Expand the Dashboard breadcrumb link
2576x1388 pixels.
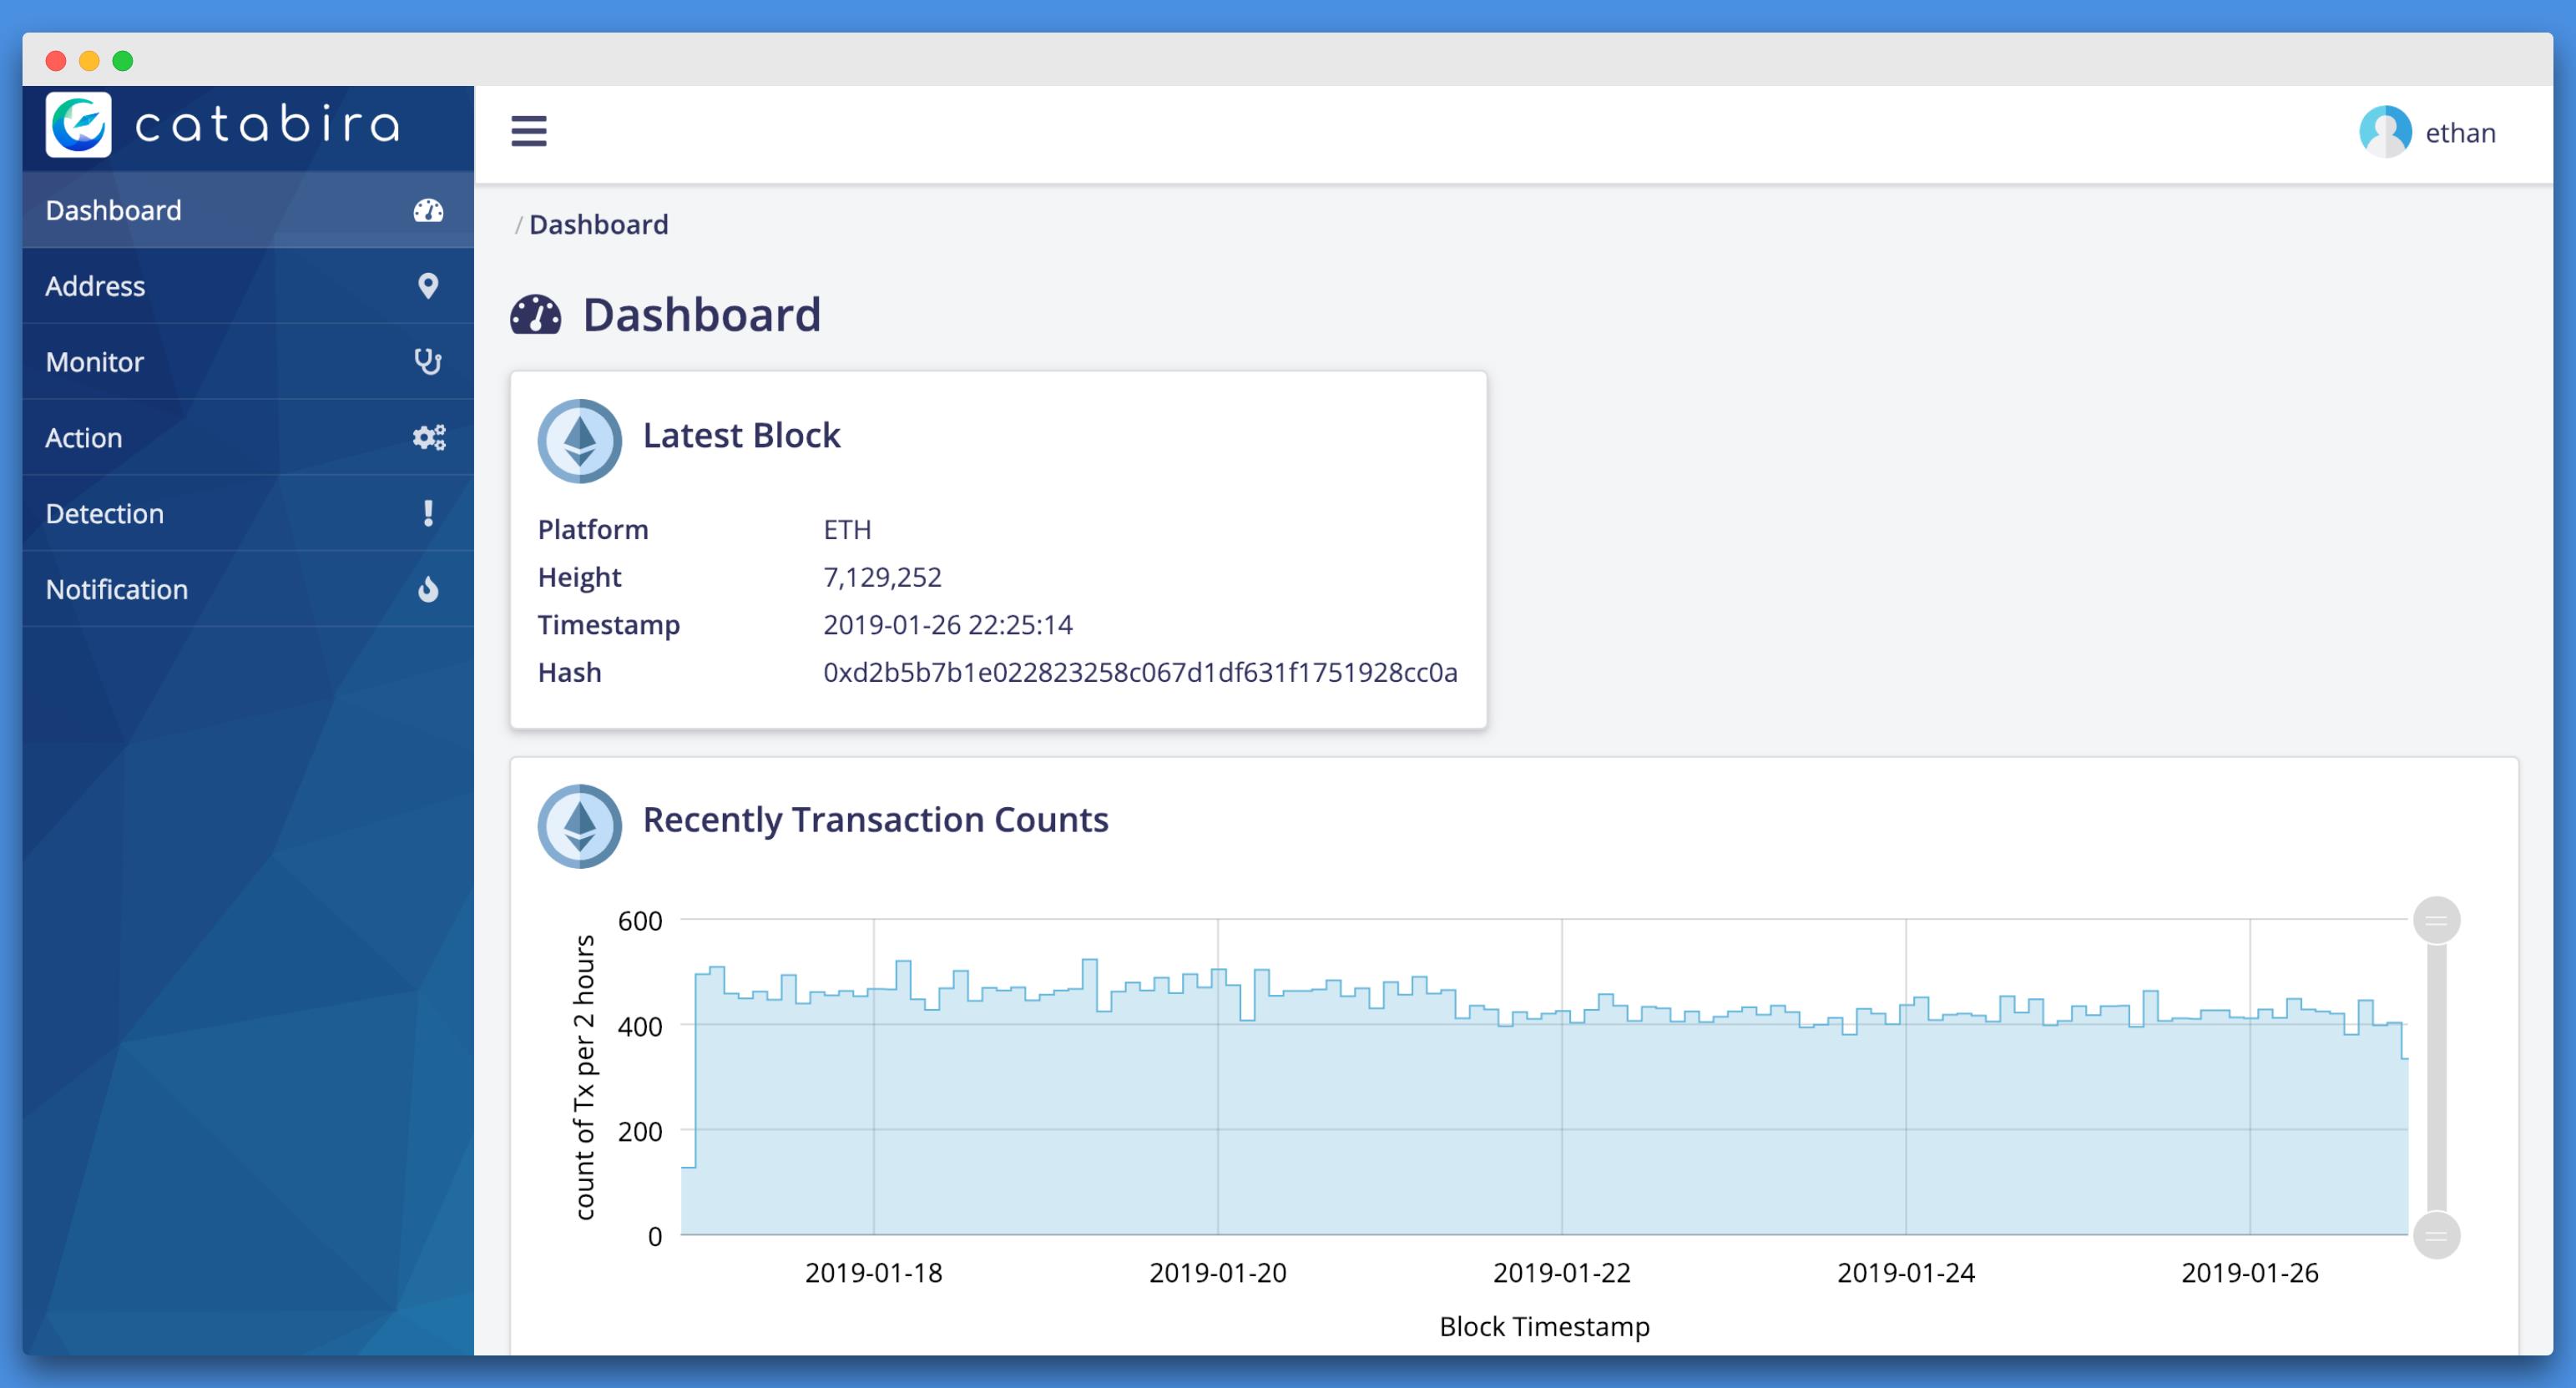tap(599, 224)
